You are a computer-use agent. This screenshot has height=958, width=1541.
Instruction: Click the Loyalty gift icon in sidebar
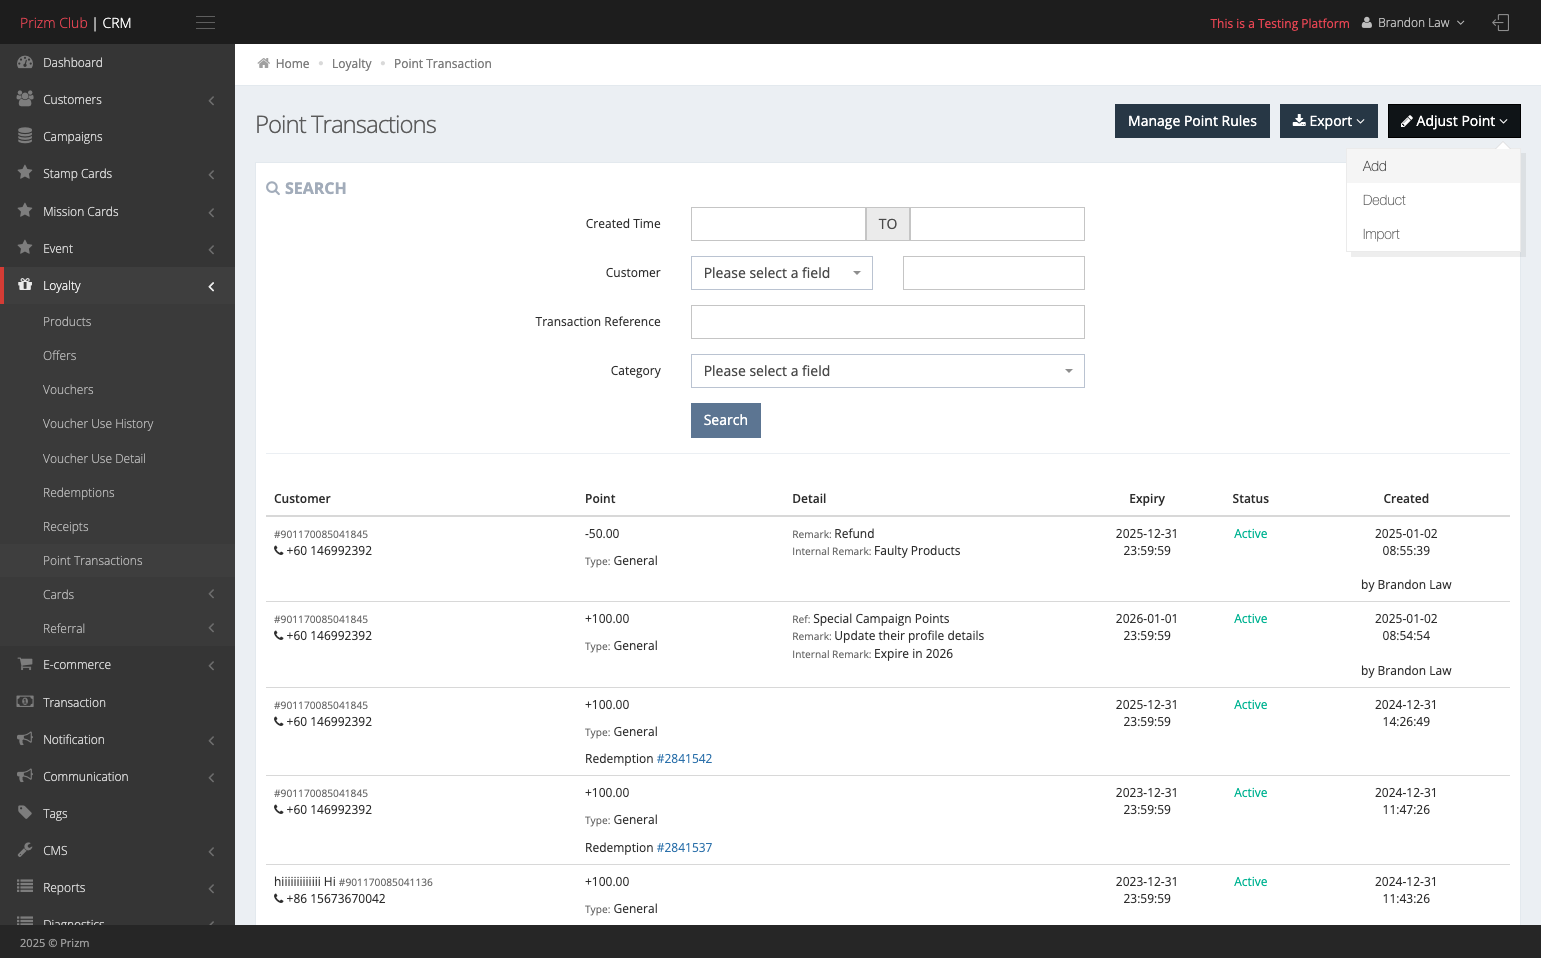click(25, 285)
